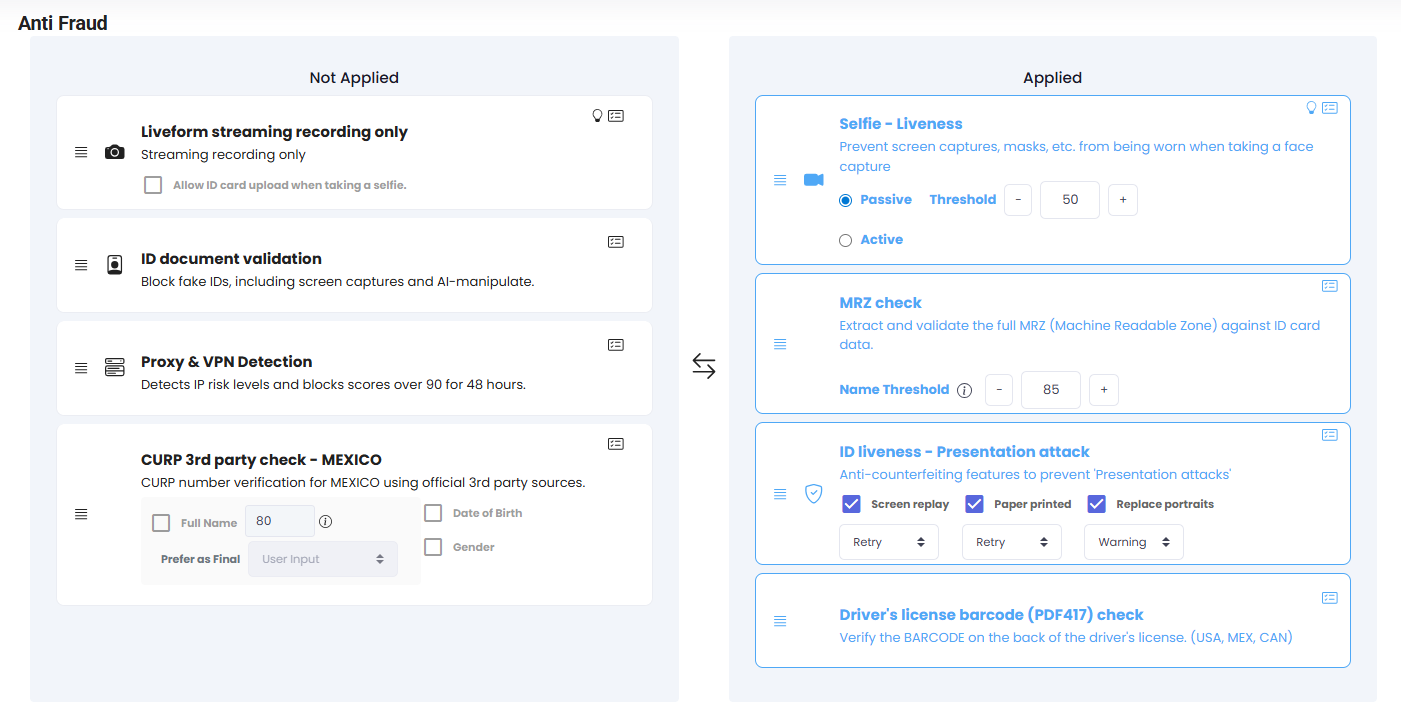Open the Prefer as Final User Input dropdown
The height and width of the screenshot is (715, 1401).
coord(322,559)
